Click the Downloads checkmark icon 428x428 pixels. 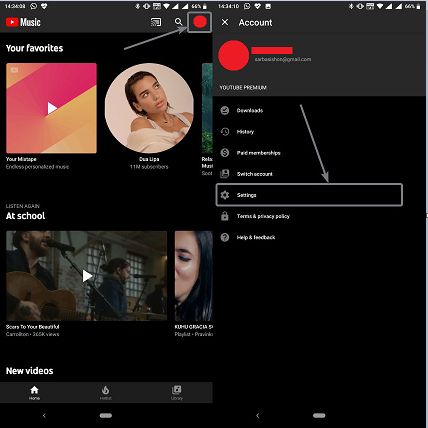pyautogui.click(x=225, y=110)
